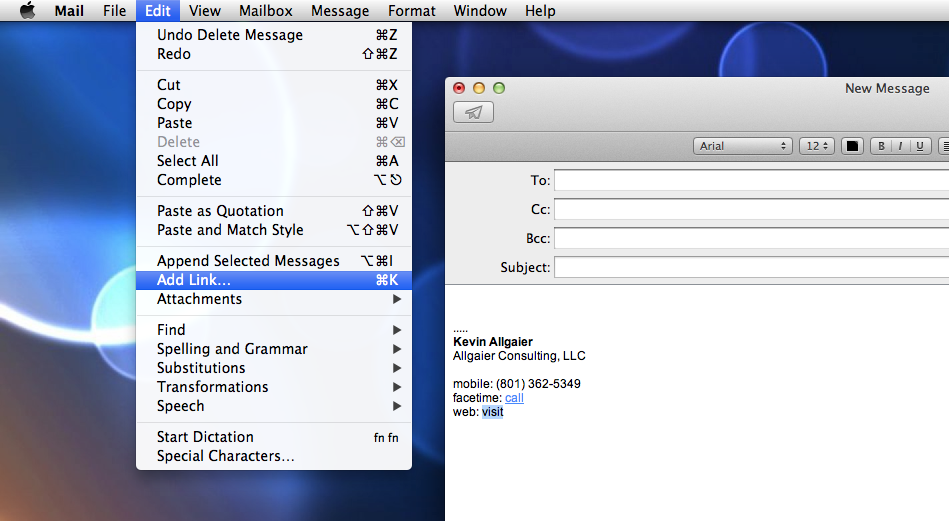Viewport: 949px width, 521px height.
Task: Choose Paste as Quotation
Action: click(x=274, y=211)
